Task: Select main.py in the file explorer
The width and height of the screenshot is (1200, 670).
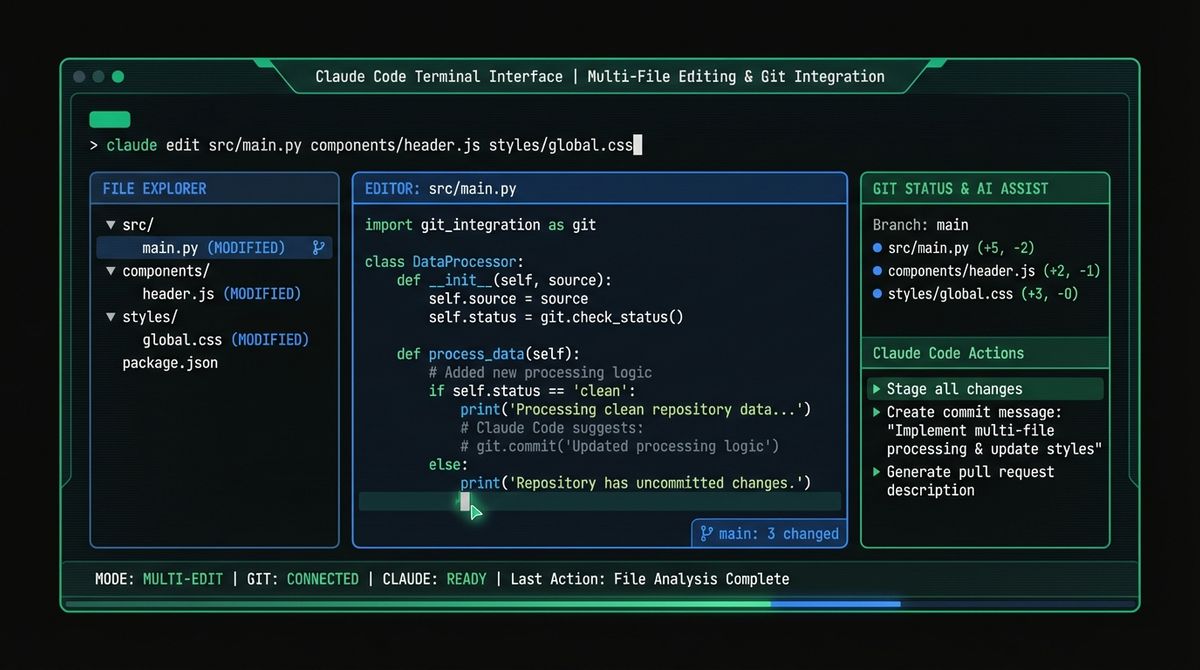Action: [214, 248]
